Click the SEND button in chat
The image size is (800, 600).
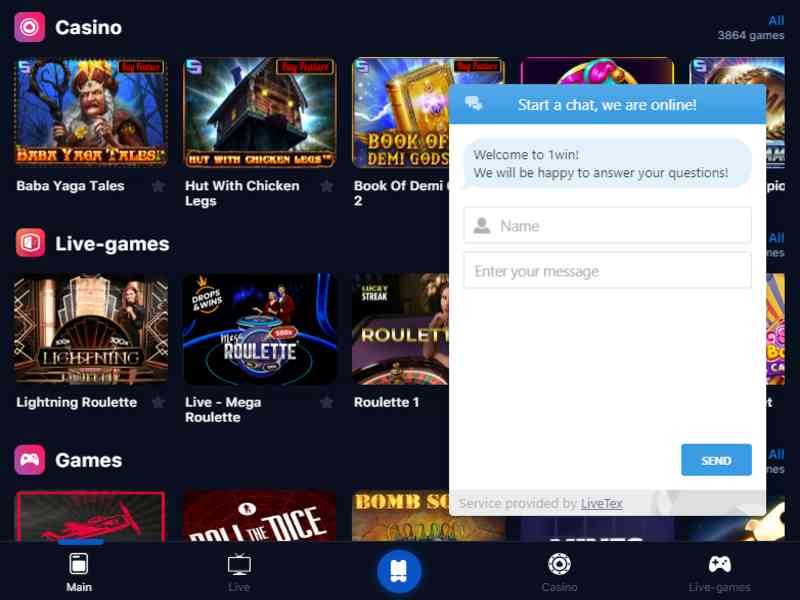716,460
